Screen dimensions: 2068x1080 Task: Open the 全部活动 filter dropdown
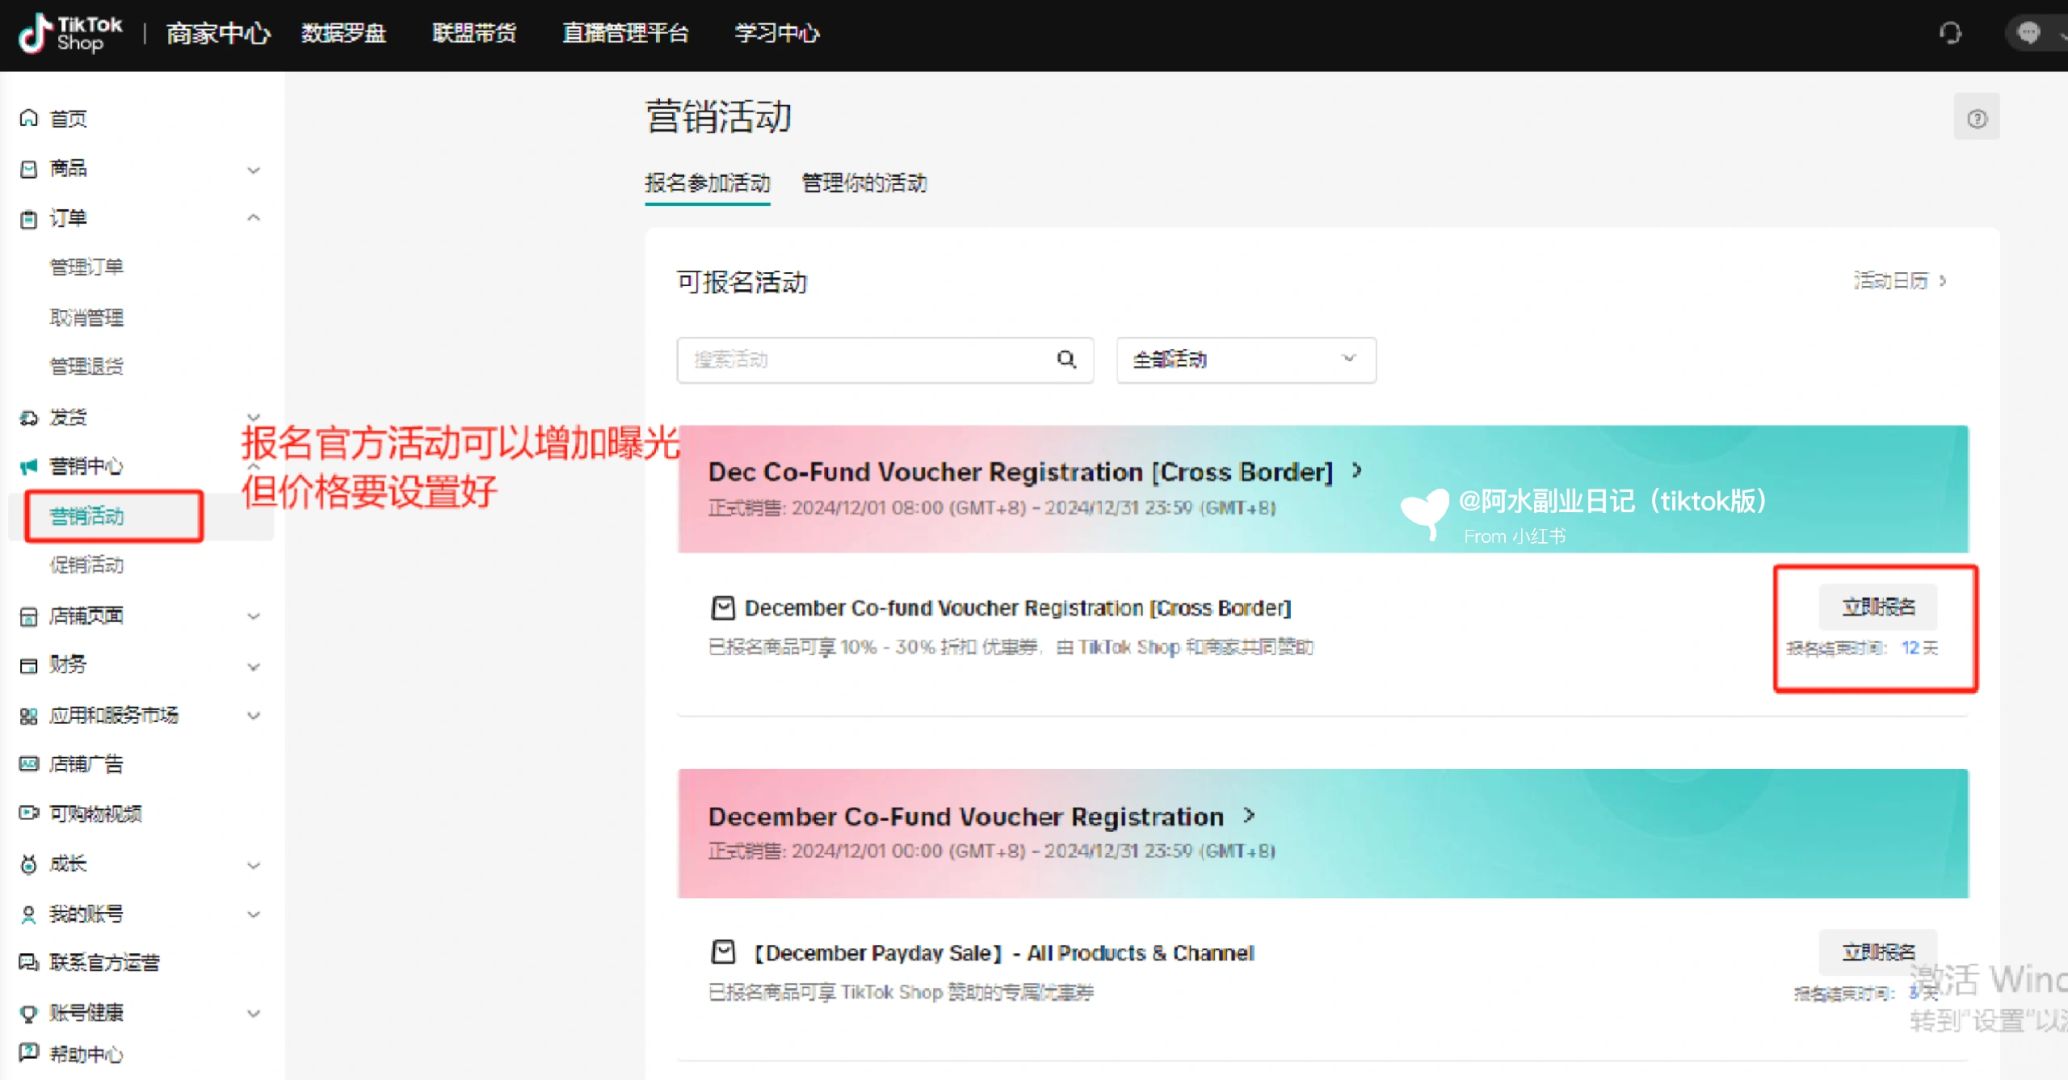pyautogui.click(x=1246, y=359)
